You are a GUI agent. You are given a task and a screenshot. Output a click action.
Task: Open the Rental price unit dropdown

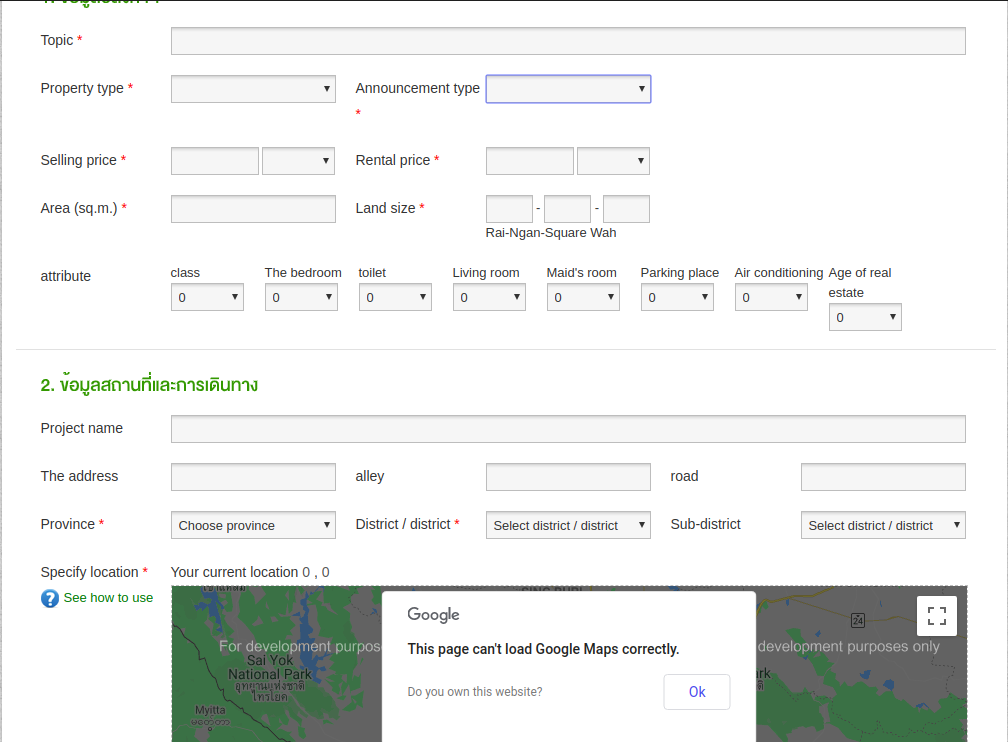(613, 161)
